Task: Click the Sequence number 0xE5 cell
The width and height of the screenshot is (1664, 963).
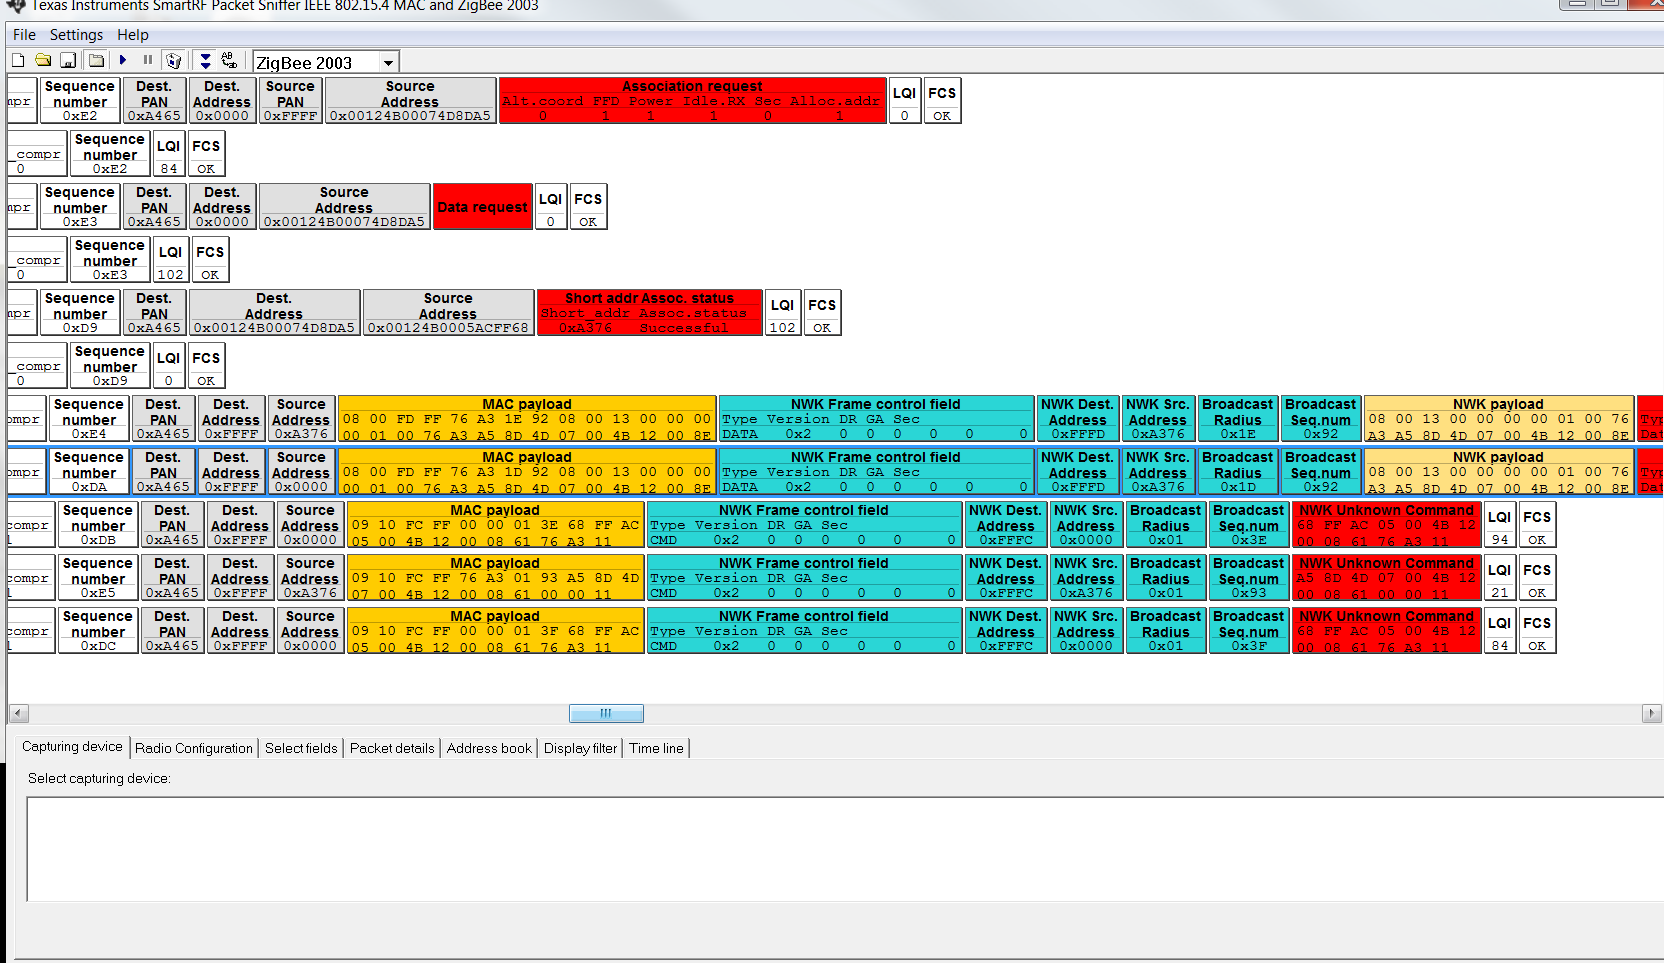Action: [x=98, y=577]
